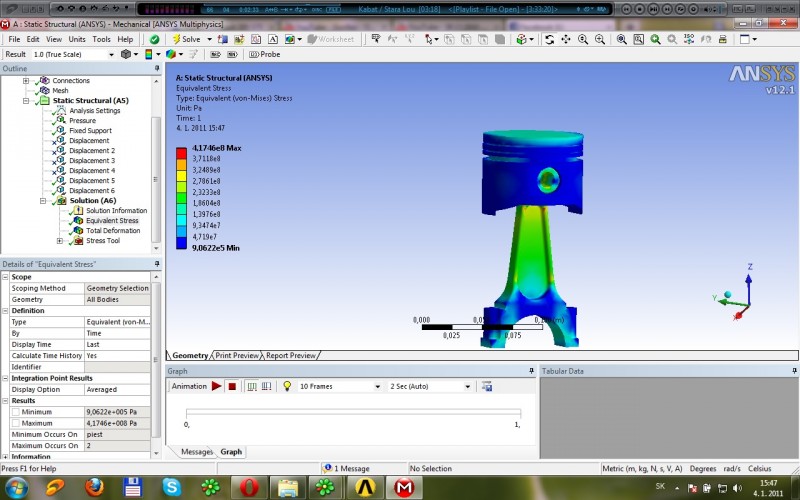Stop the animation playback
This screenshot has width=800, height=500.
232,386
